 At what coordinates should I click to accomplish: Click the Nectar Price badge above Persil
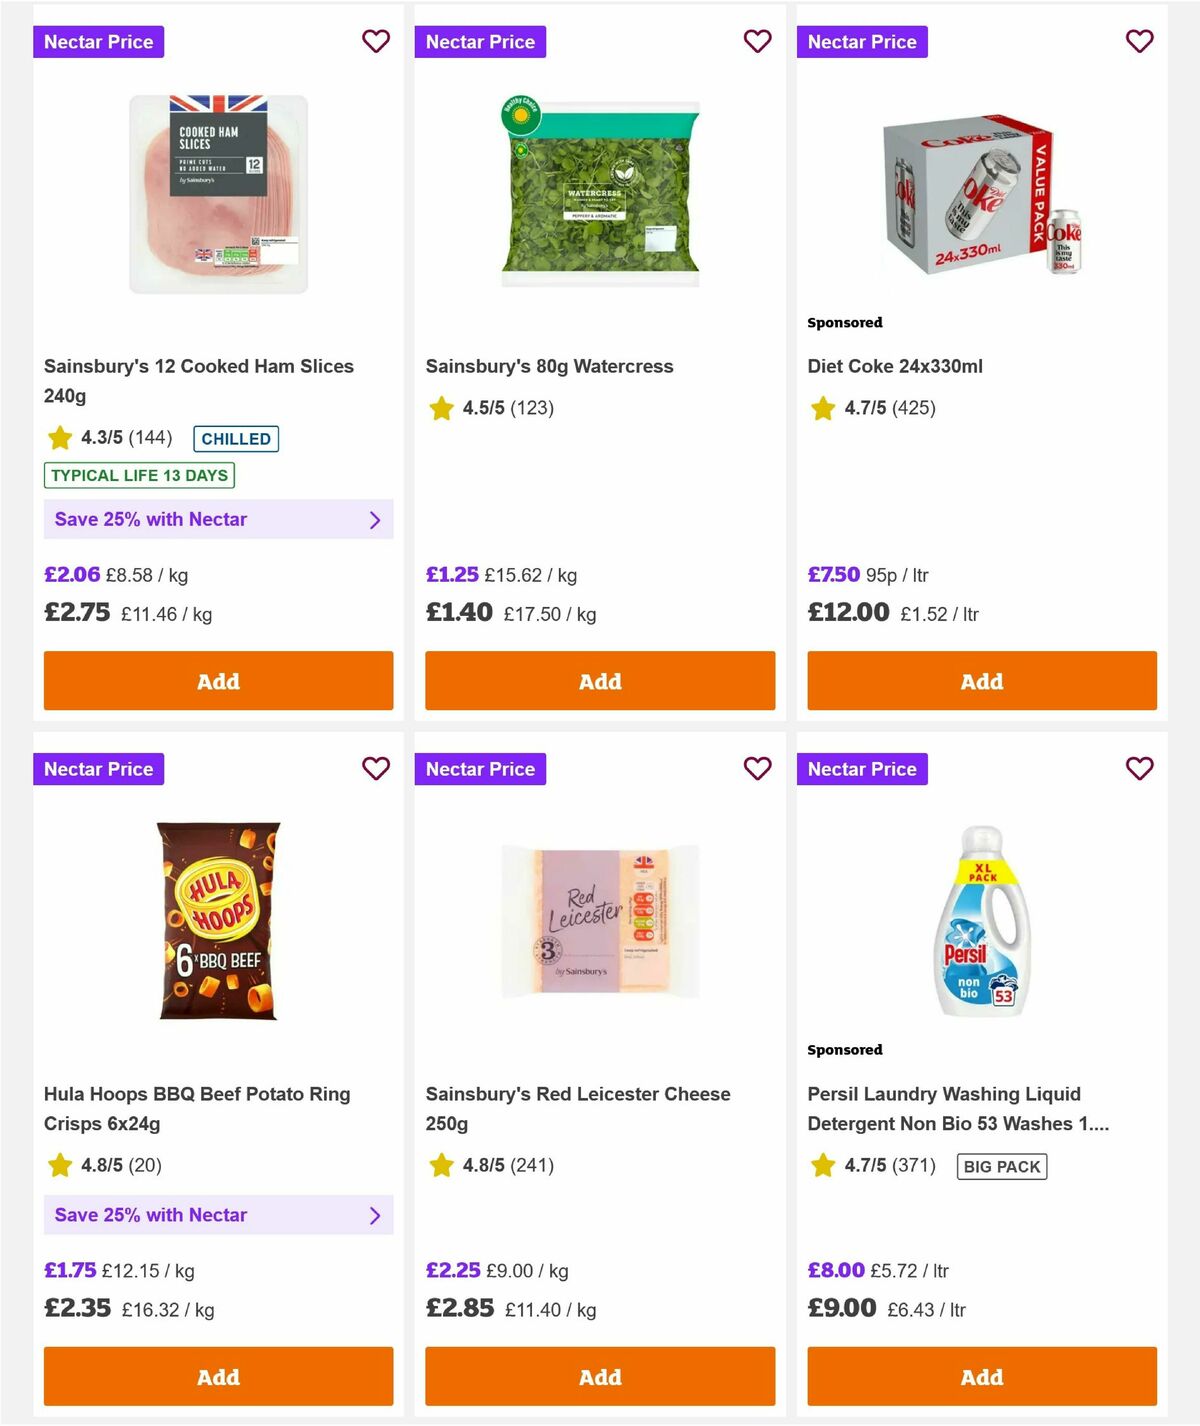[862, 769]
